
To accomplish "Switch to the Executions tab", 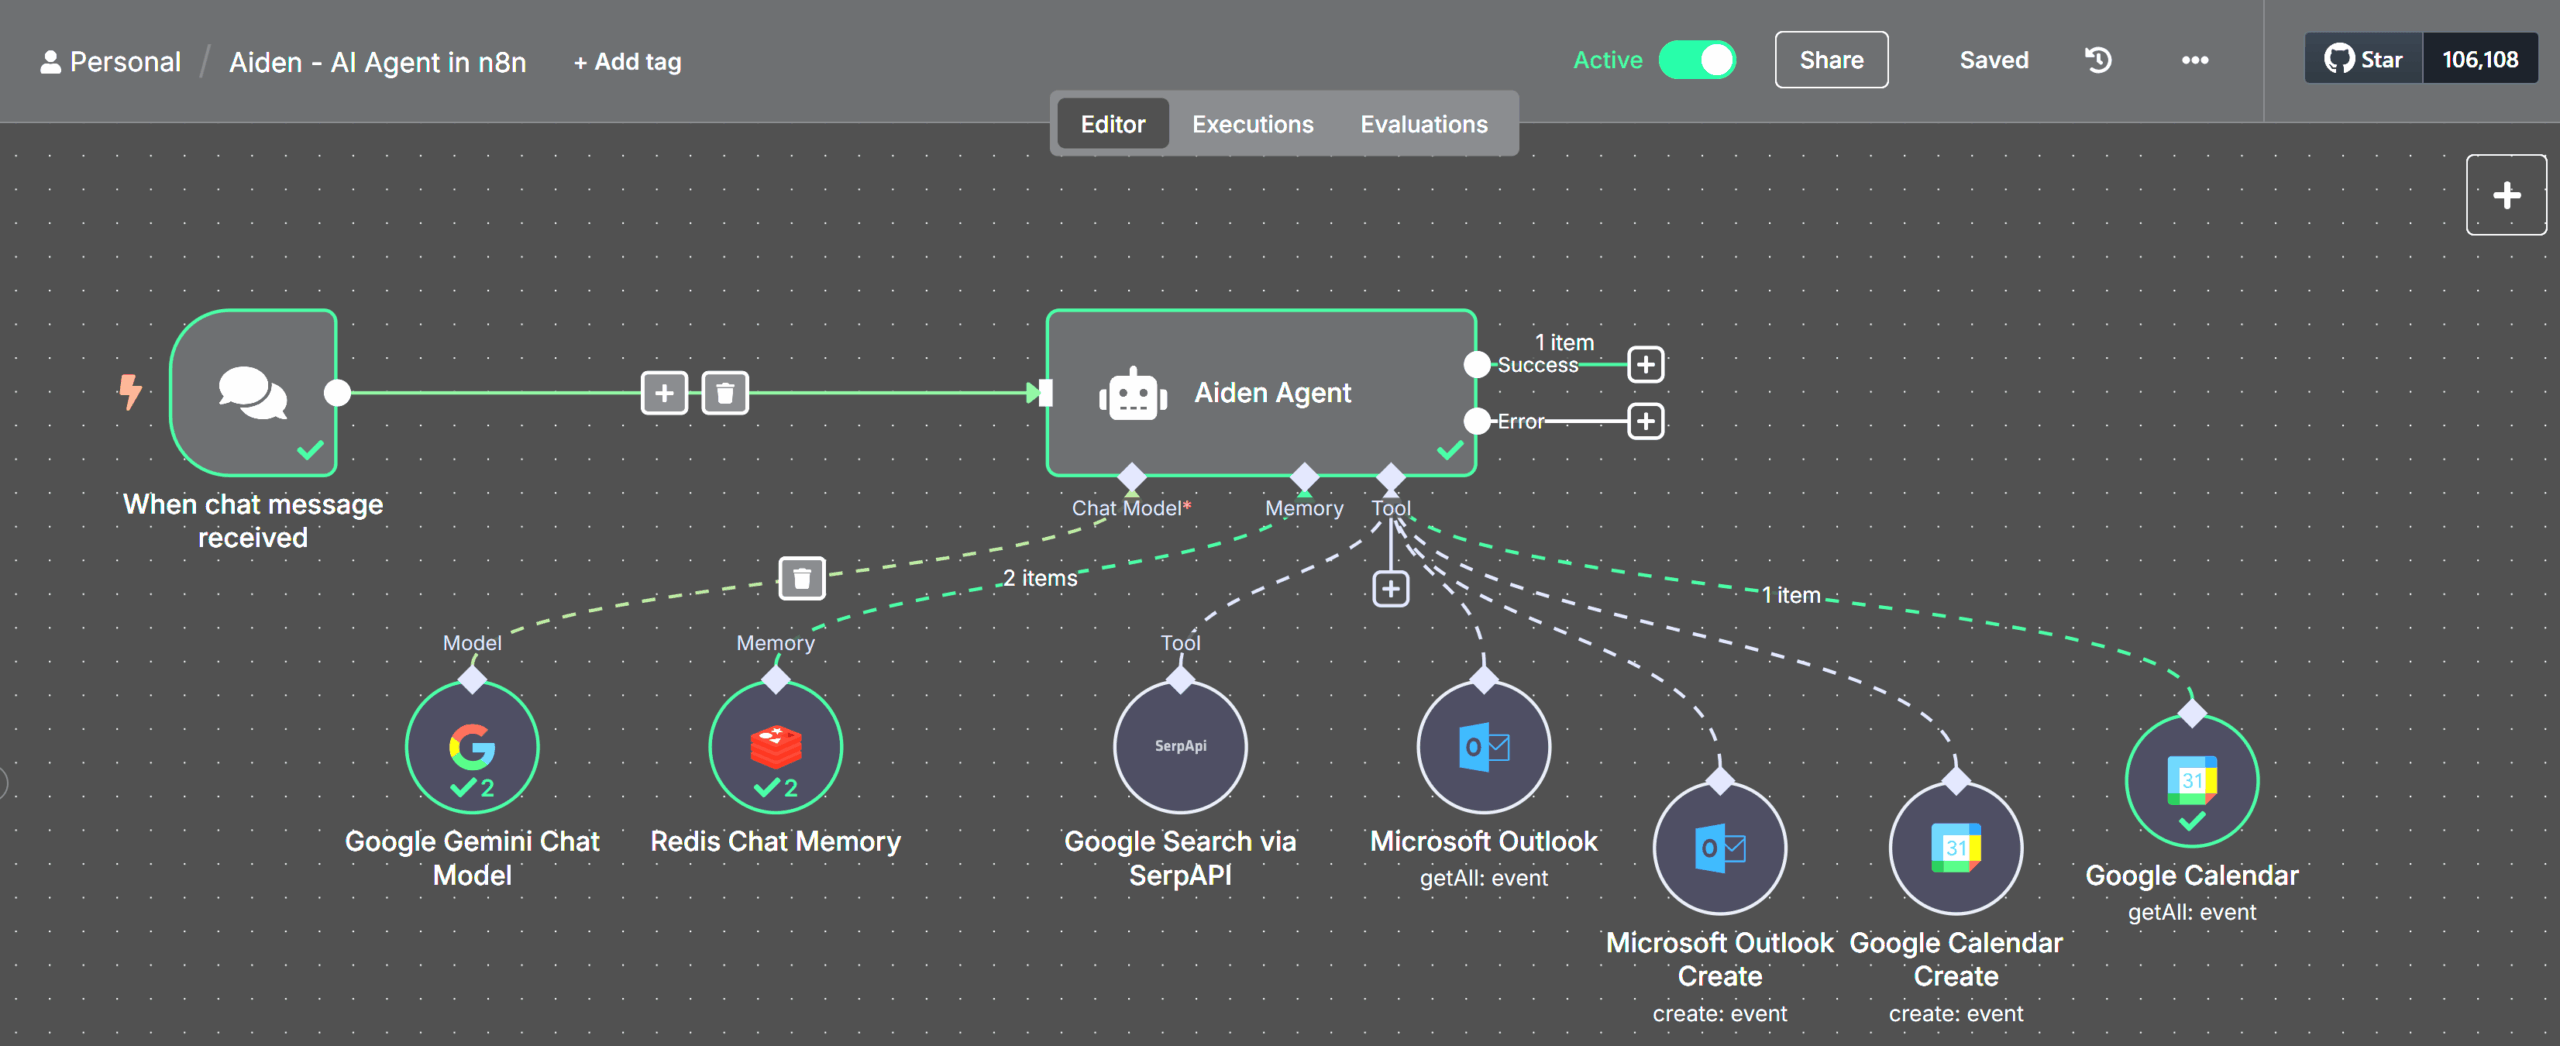I will coord(1252,124).
